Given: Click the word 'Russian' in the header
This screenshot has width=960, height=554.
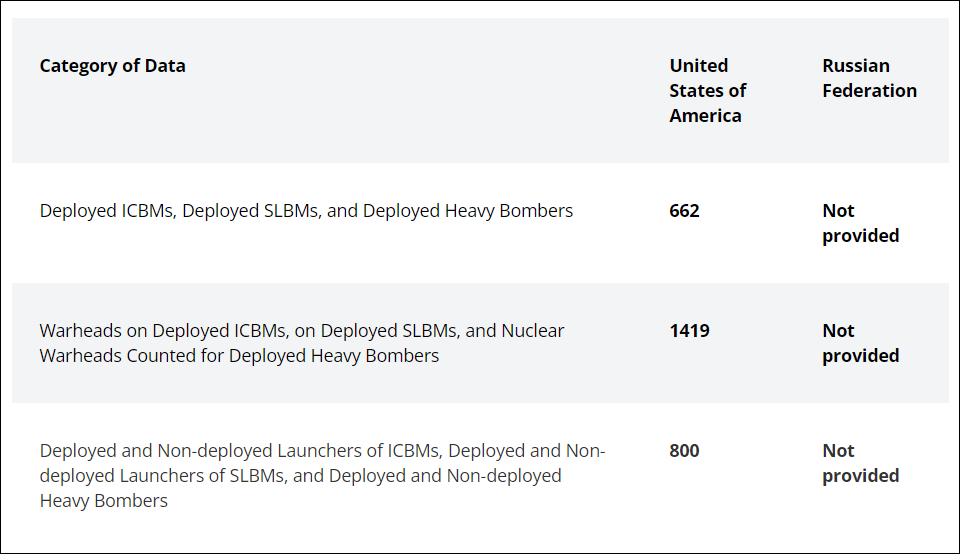Looking at the screenshot, I should point(855,66).
